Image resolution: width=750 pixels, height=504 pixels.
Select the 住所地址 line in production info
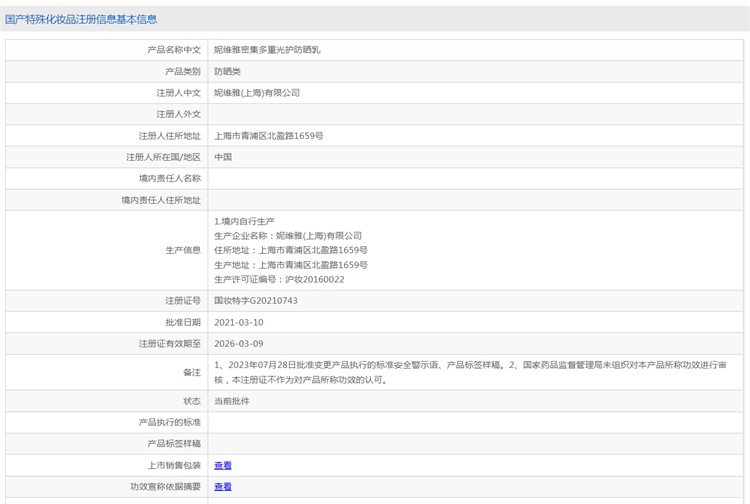291,250
